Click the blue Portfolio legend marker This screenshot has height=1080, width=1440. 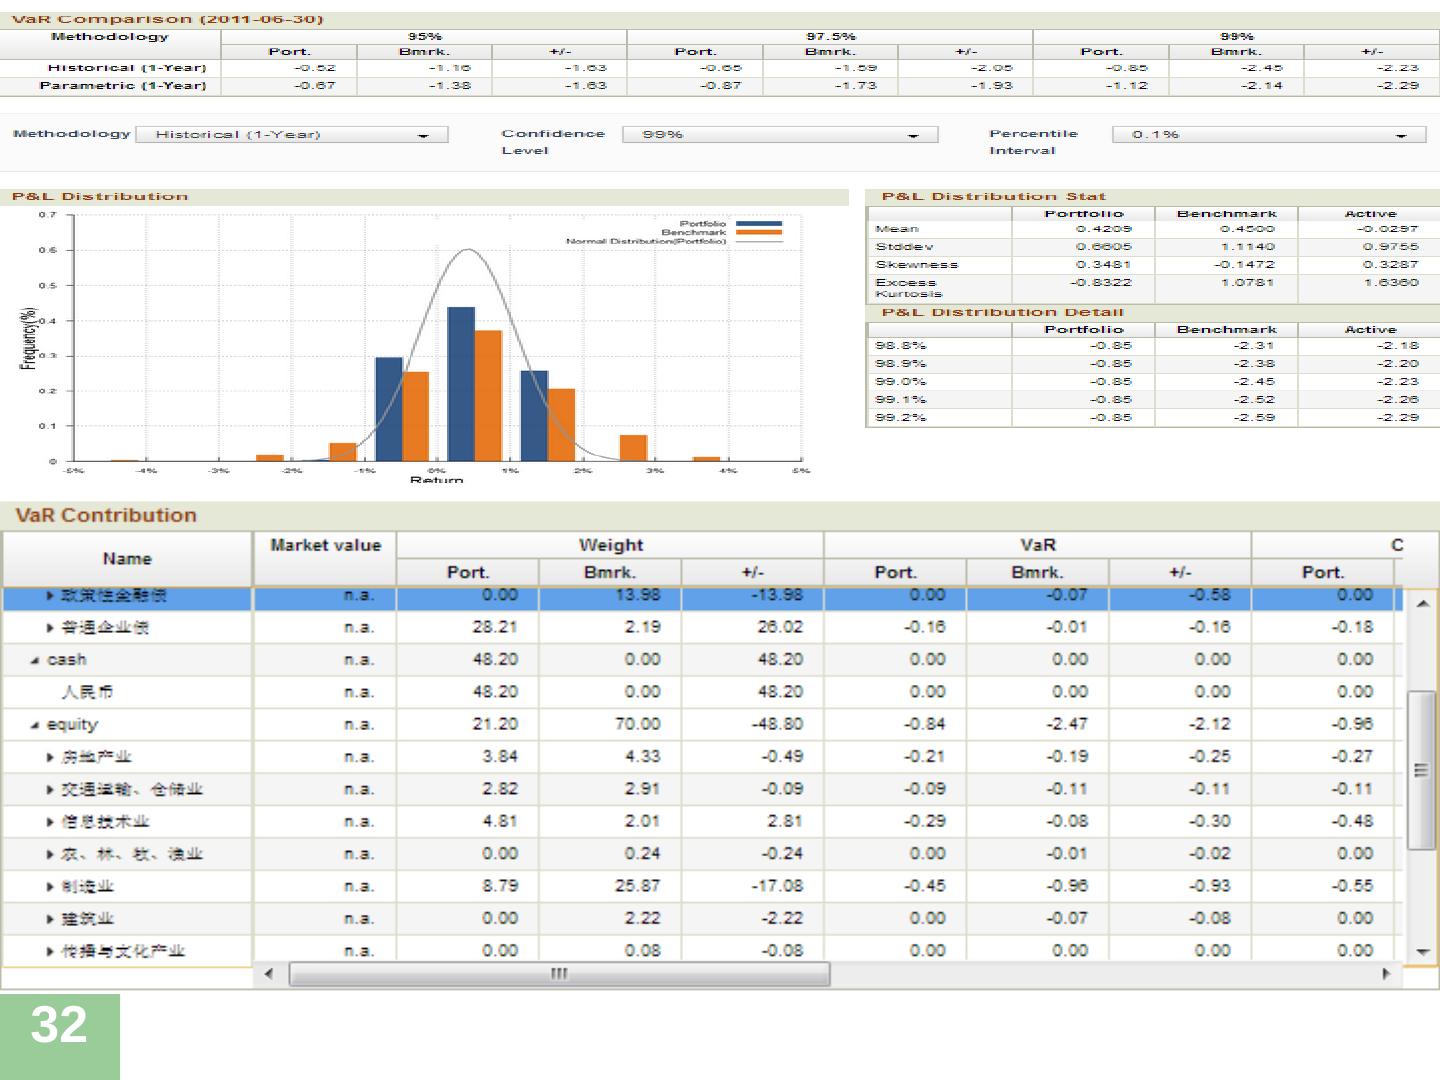pyautogui.click(x=759, y=224)
